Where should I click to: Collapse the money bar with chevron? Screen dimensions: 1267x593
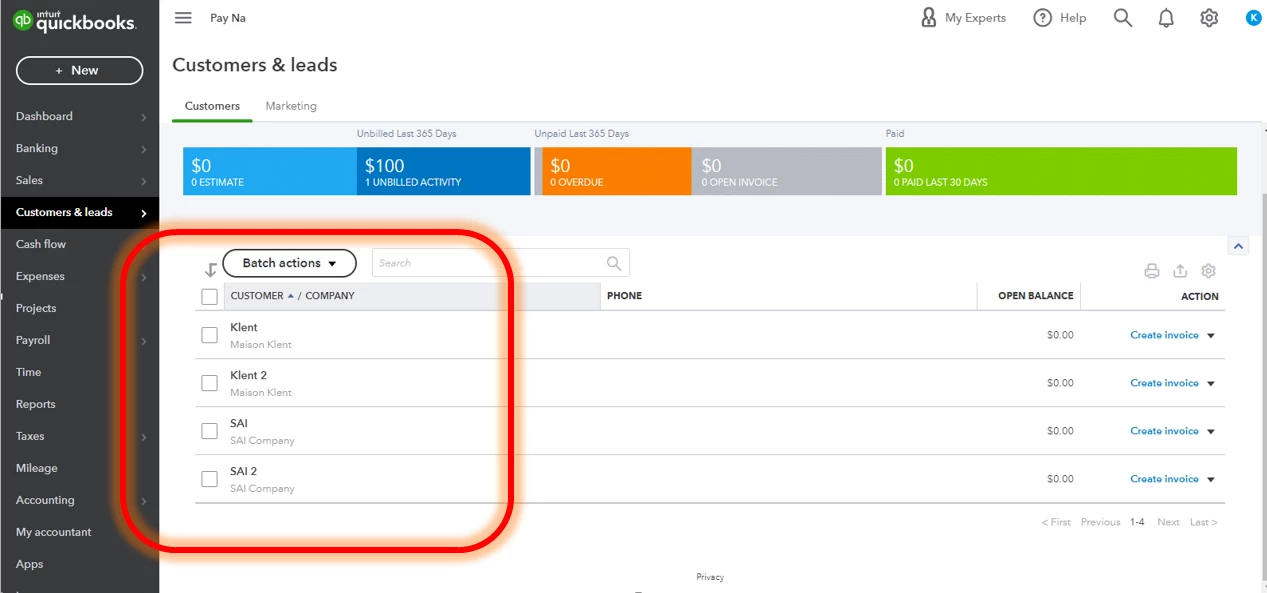pos(1238,246)
